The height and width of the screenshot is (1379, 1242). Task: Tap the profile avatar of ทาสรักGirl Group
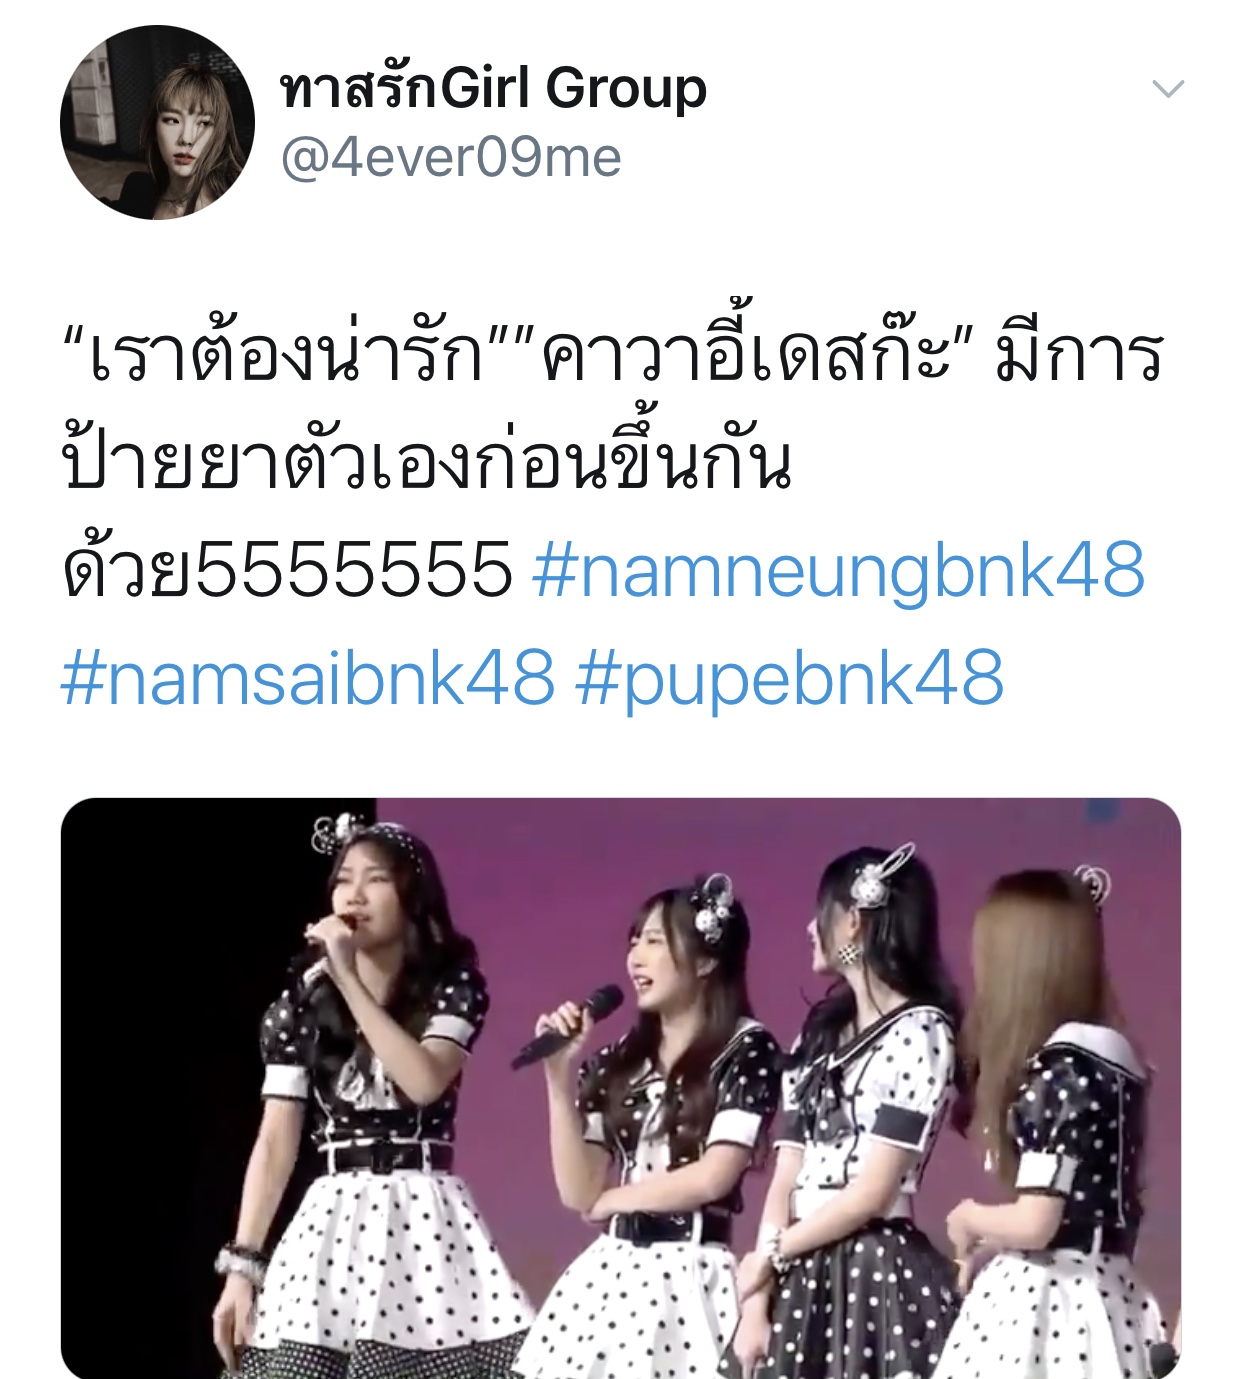157,122
